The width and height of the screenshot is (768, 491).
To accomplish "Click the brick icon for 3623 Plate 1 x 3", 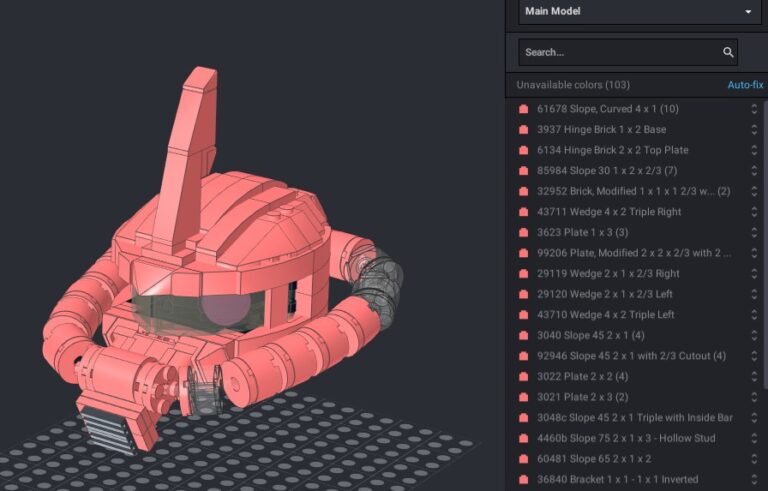I will [x=524, y=232].
